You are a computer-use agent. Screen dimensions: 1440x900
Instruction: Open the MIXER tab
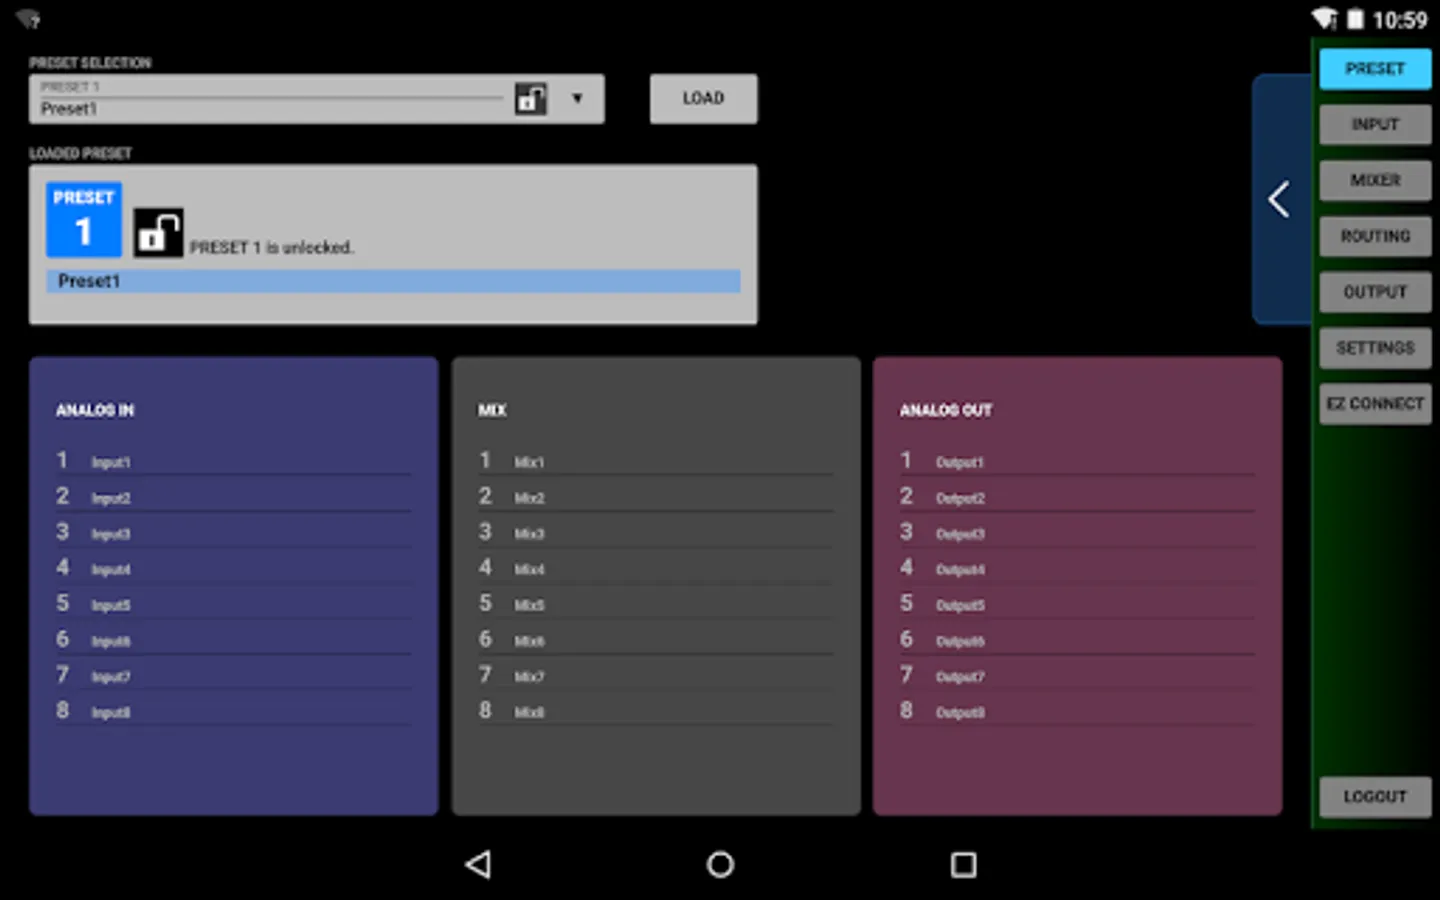coord(1375,181)
